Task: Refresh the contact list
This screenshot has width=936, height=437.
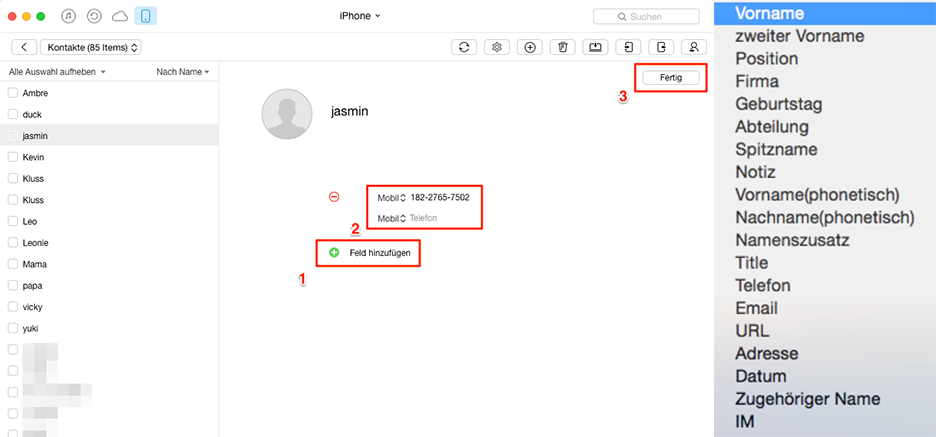Action: tap(464, 47)
